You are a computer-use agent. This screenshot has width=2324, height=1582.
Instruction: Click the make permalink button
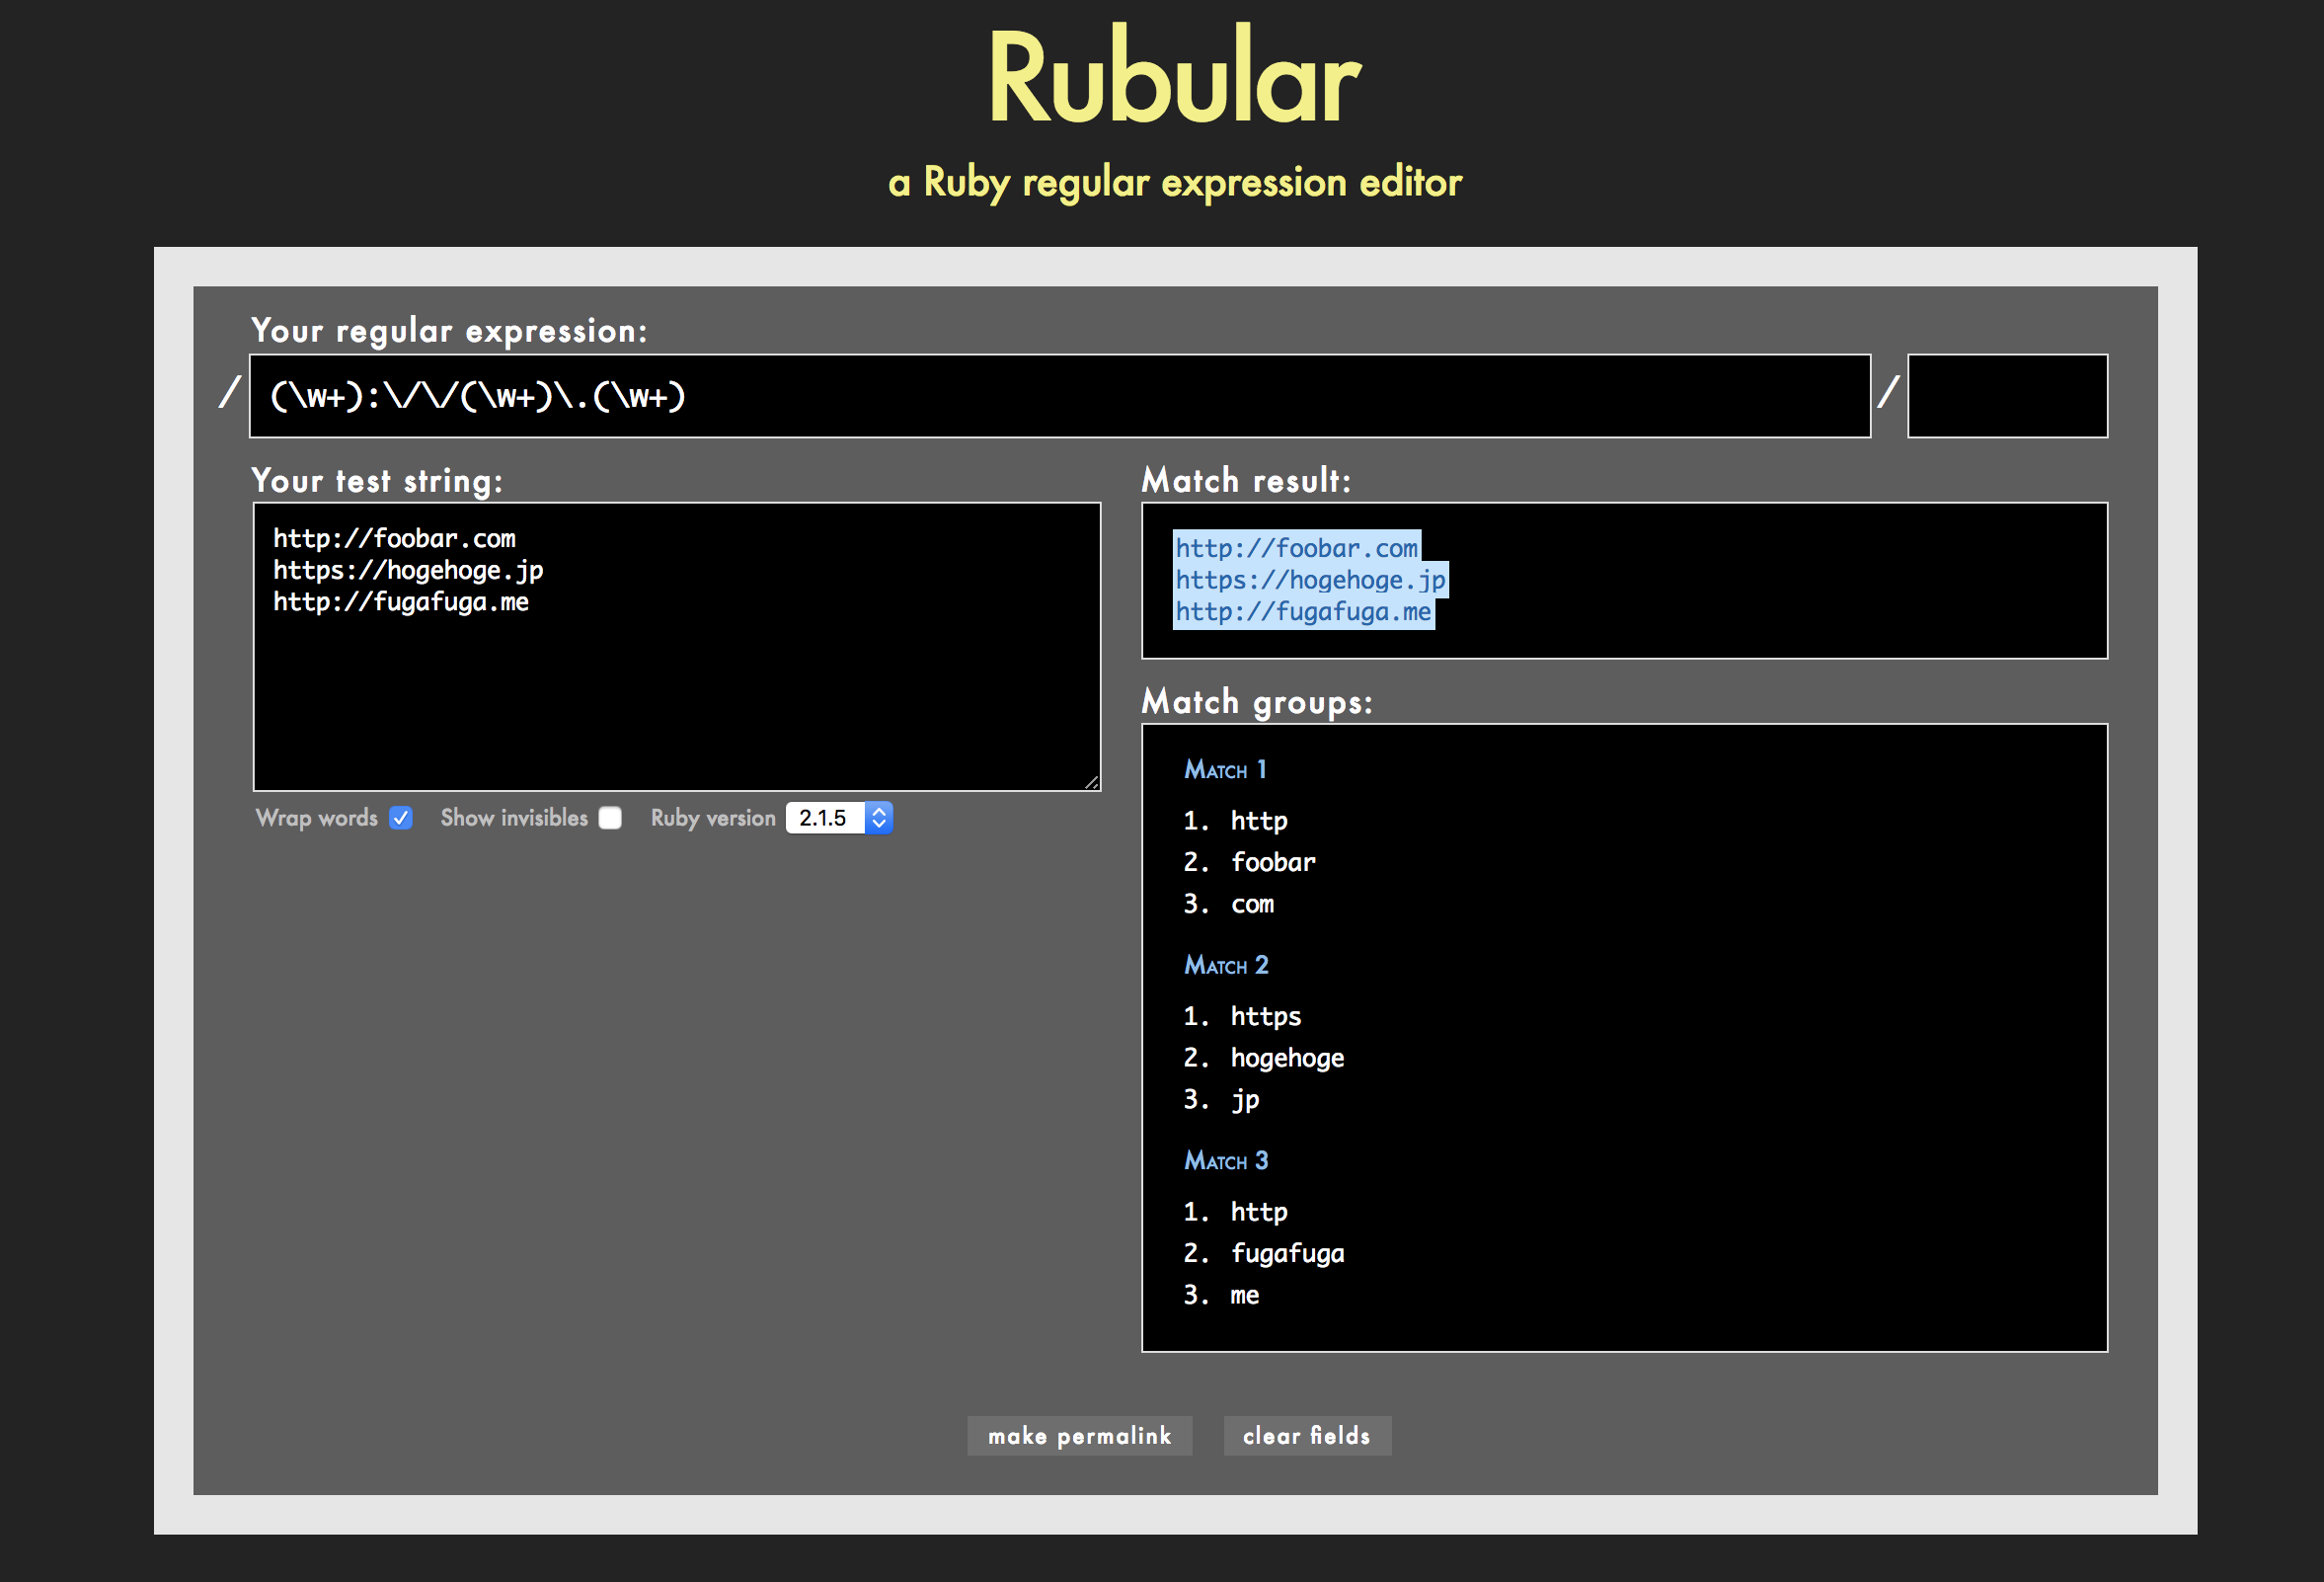click(1079, 1436)
